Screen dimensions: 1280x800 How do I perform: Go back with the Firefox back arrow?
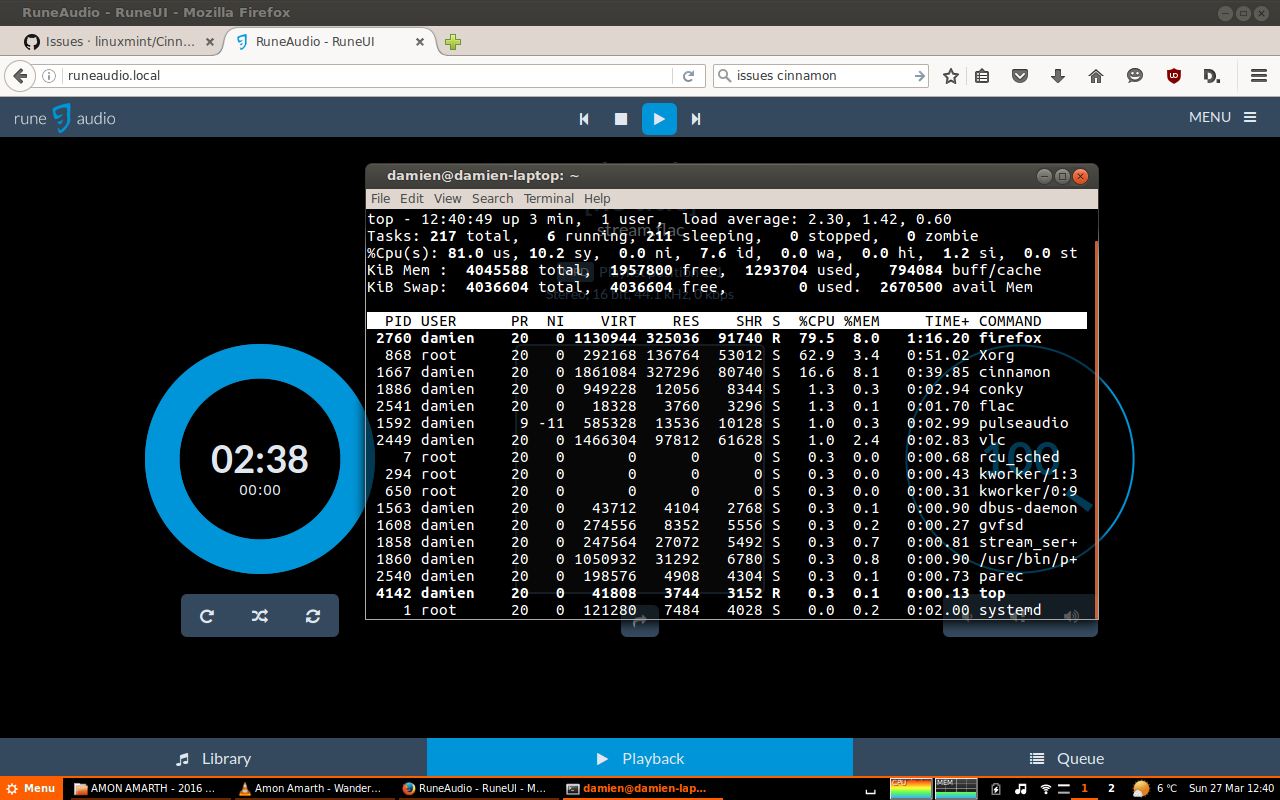pos(19,76)
